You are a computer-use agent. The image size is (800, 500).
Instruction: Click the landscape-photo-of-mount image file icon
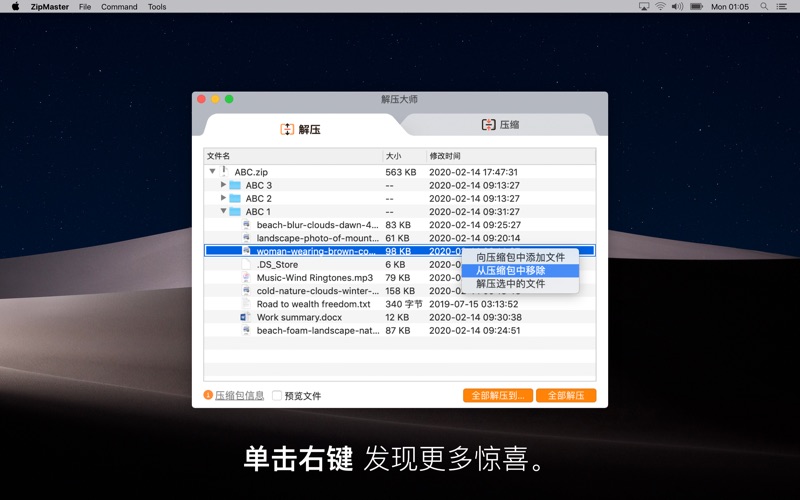pyautogui.click(x=246, y=238)
